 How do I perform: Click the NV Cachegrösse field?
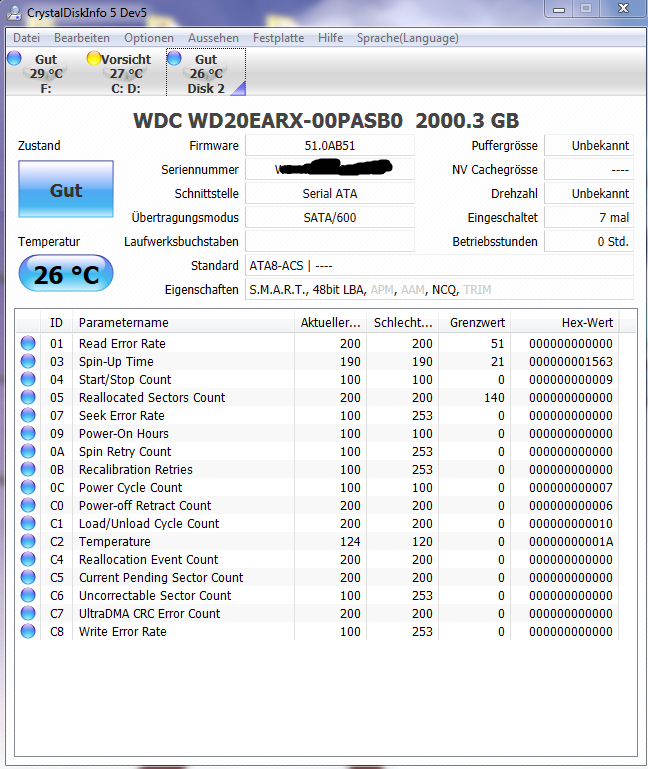[x=589, y=170]
